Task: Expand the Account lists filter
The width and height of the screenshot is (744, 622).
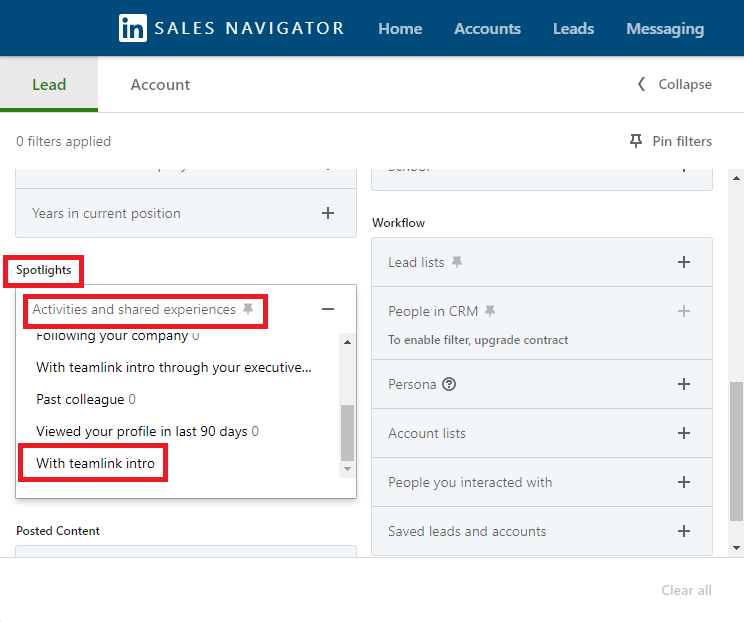Action: pos(683,433)
